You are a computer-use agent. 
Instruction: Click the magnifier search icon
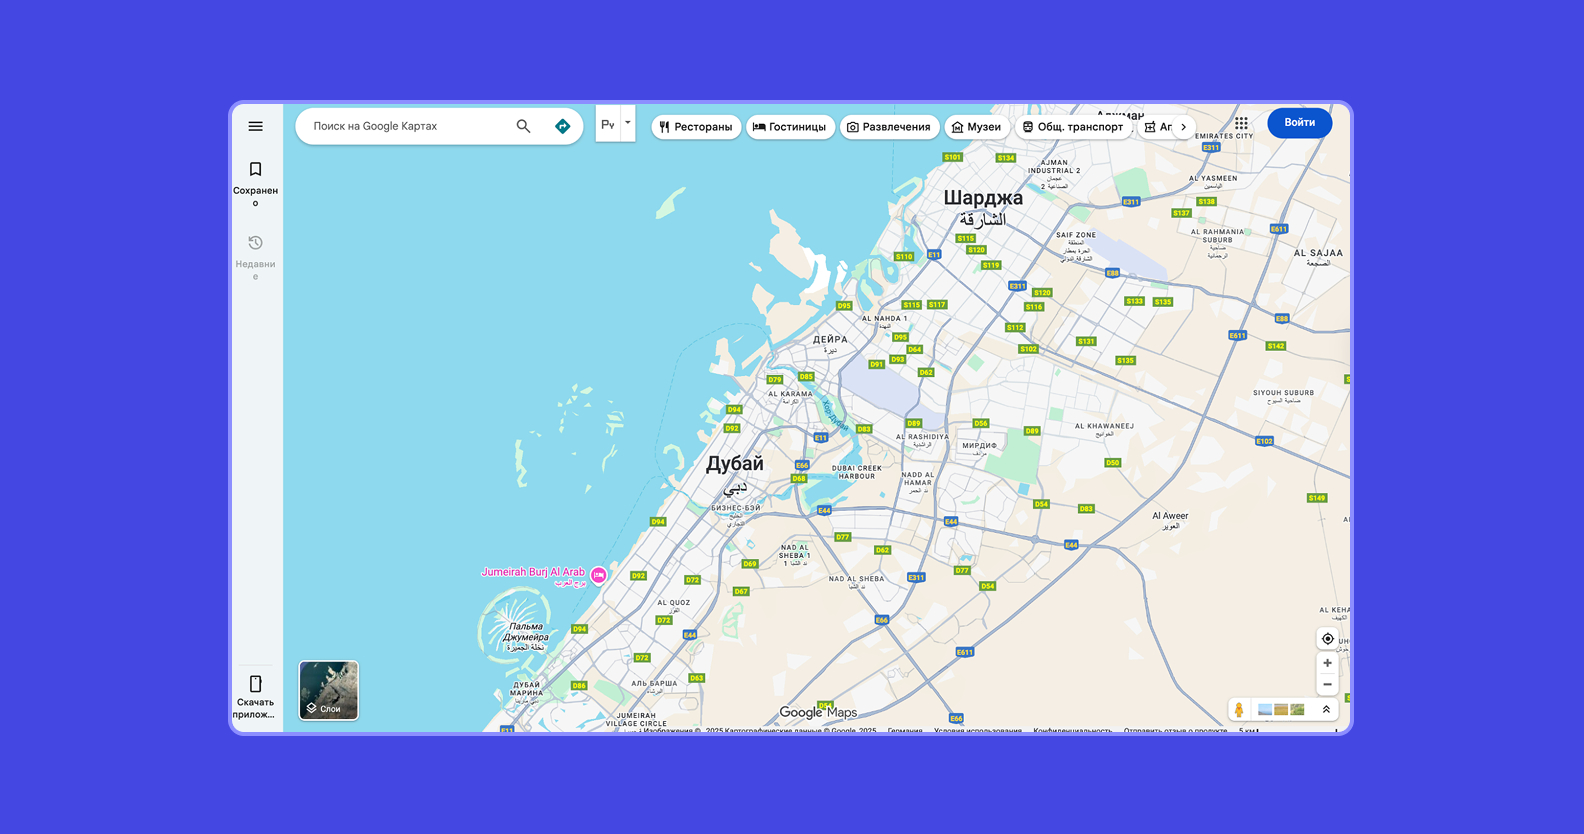click(523, 126)
